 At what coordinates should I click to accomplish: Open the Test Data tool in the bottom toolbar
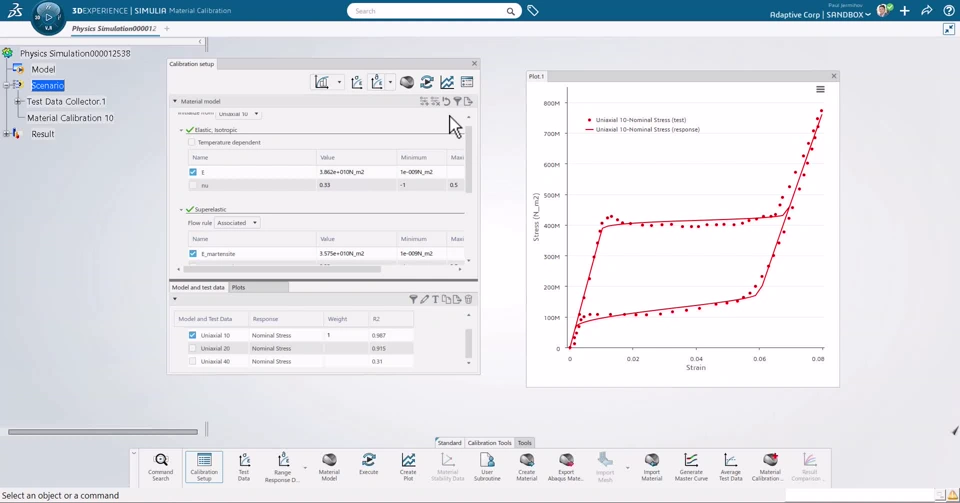[x=244, y=467]
